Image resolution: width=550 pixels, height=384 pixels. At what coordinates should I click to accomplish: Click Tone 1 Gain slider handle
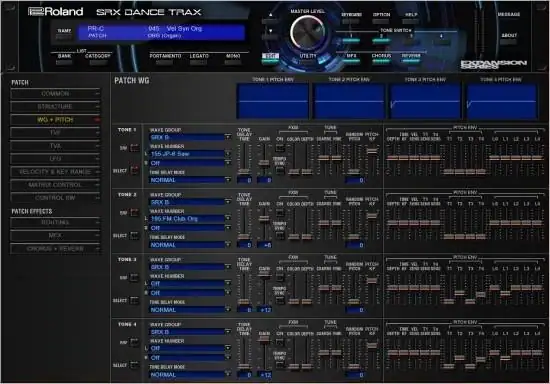(x=264, y=163)
